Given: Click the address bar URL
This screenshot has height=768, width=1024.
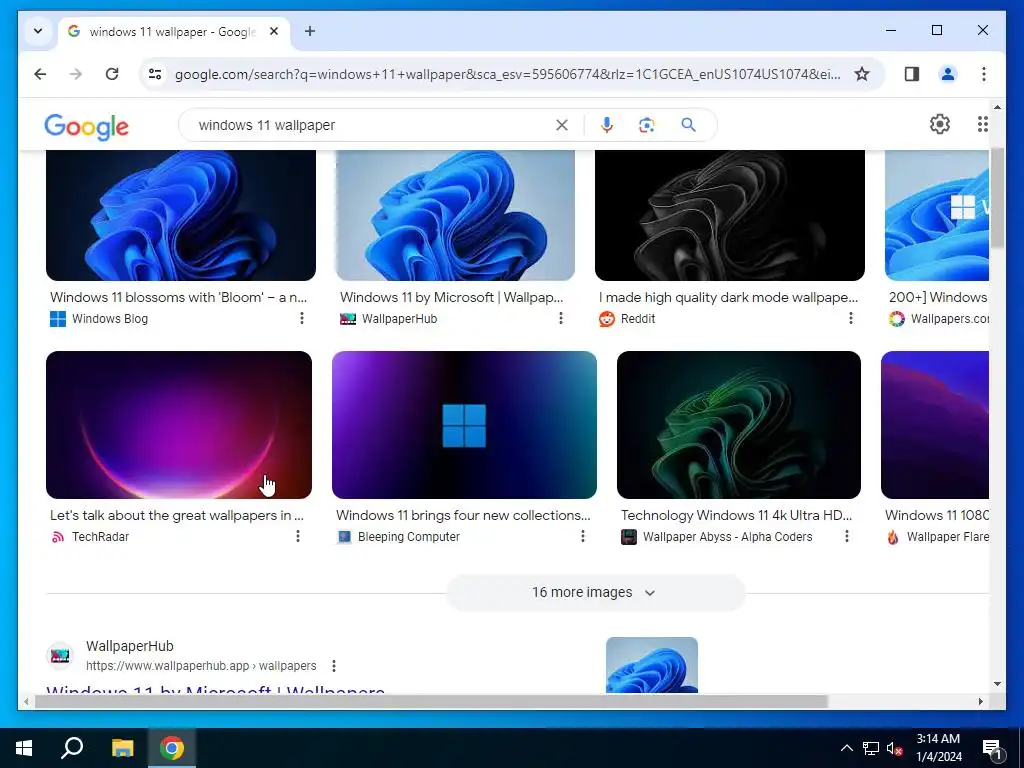Looking at the screenshot, I should 507,74.
